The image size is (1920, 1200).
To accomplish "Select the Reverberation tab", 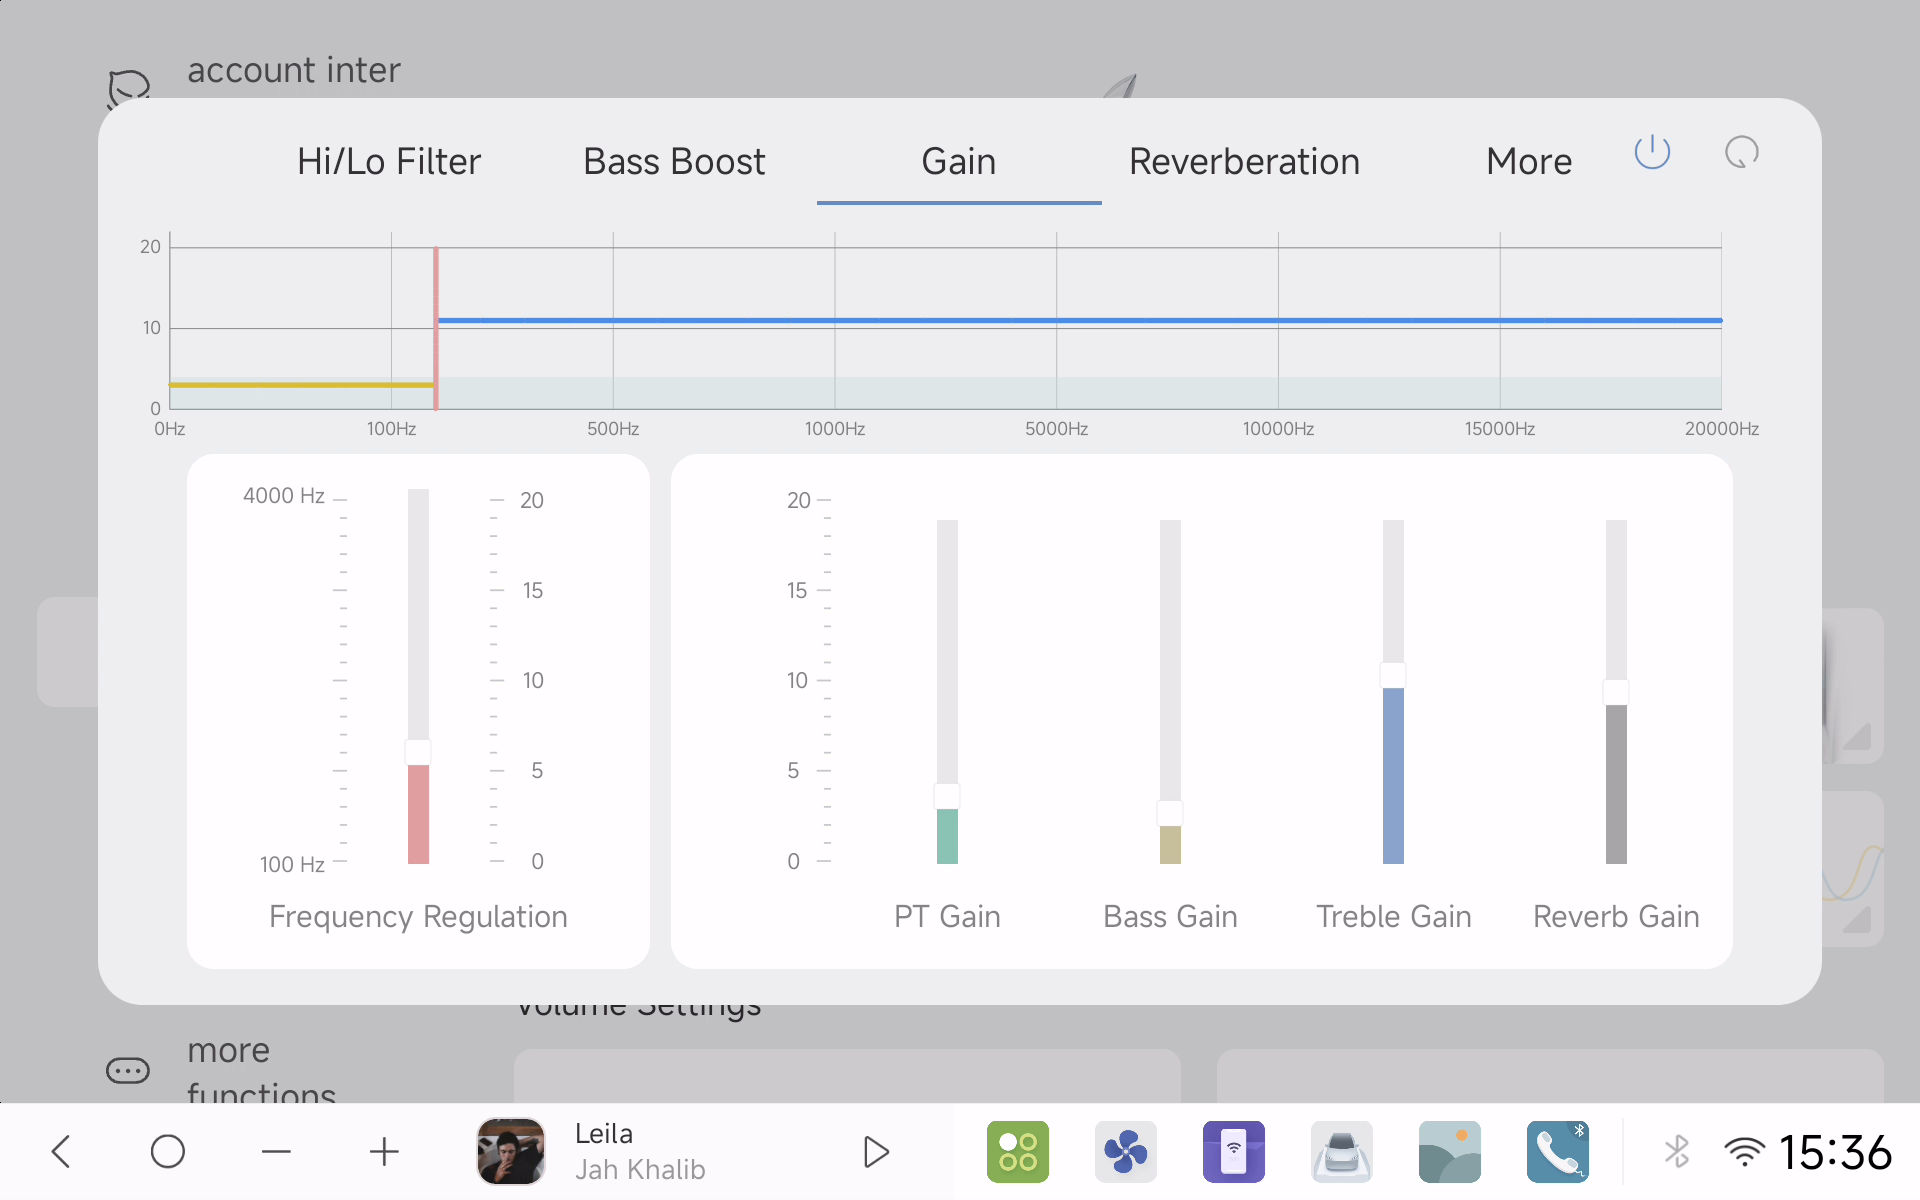I will tap(1244, 162).
